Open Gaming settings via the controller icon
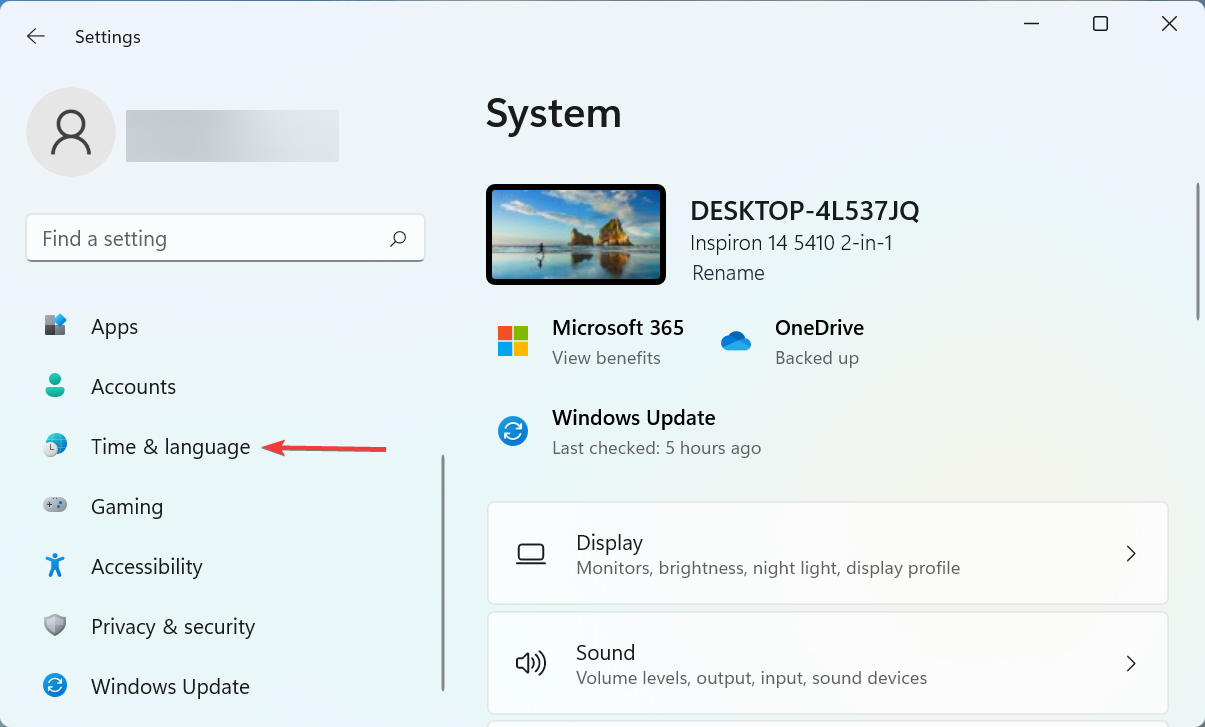This screenshot has width=1205, height=727. [55, 506]
